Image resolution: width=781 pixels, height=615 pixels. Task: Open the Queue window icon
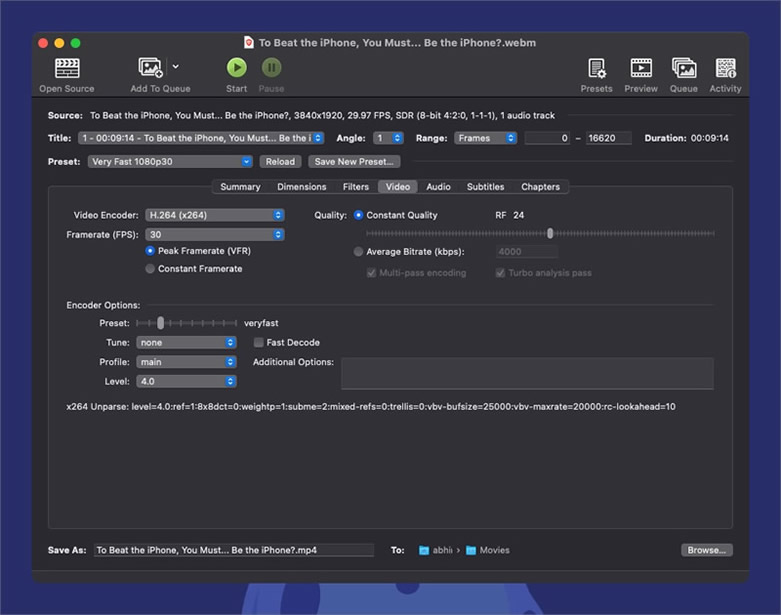coord(684,68)
